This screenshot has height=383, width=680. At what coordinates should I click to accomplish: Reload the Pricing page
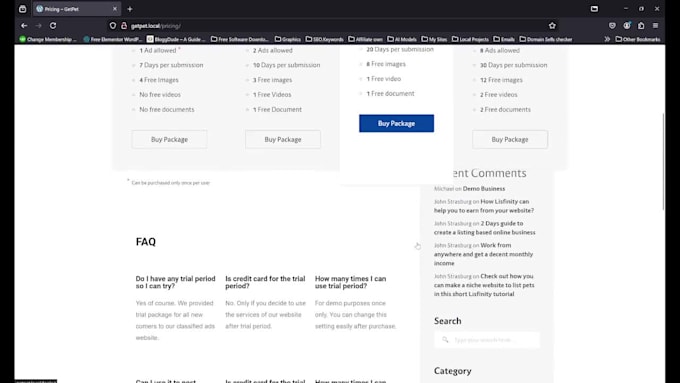(x=53, y=26)
